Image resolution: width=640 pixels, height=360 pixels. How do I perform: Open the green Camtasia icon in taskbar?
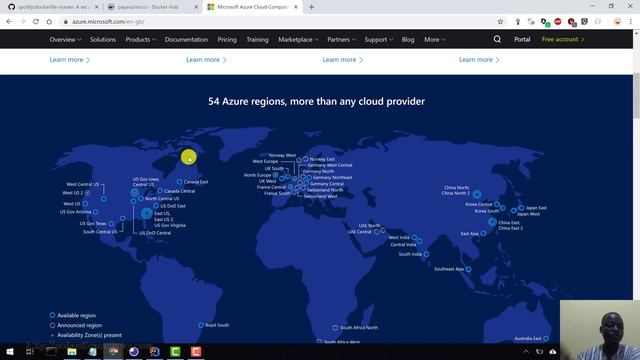[175, 351]
